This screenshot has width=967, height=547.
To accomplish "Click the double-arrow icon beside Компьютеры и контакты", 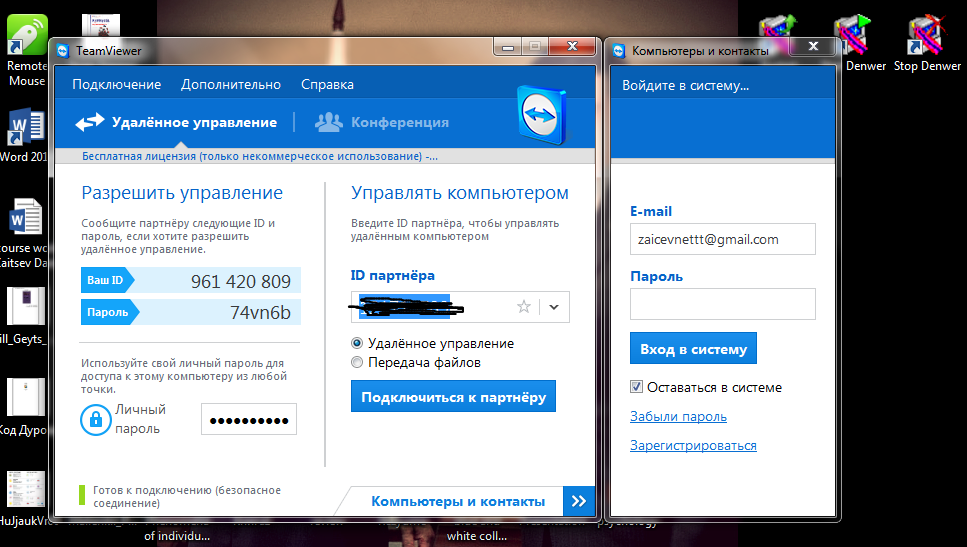I will [x=579, y=501].
